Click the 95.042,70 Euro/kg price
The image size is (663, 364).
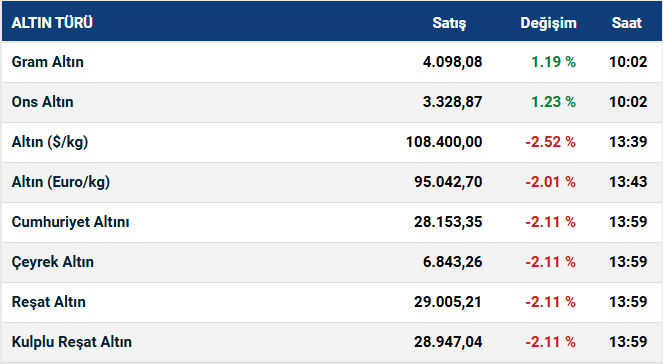[x=448, y=182]
